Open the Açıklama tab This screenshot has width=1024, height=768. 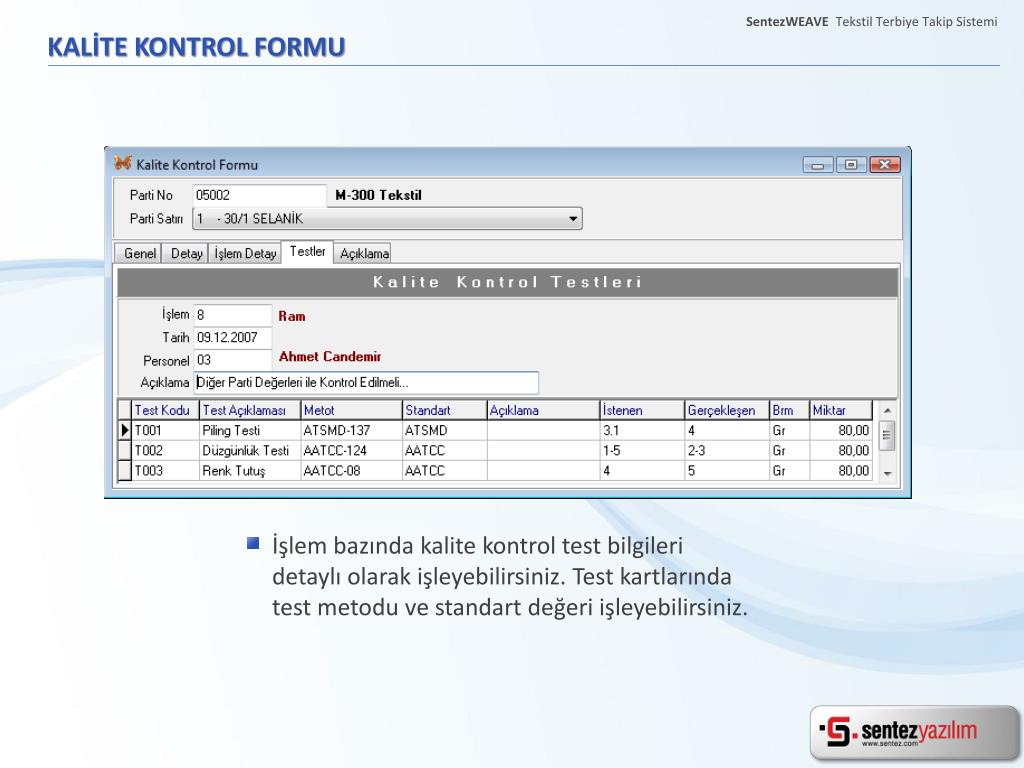tap(364, 253)
